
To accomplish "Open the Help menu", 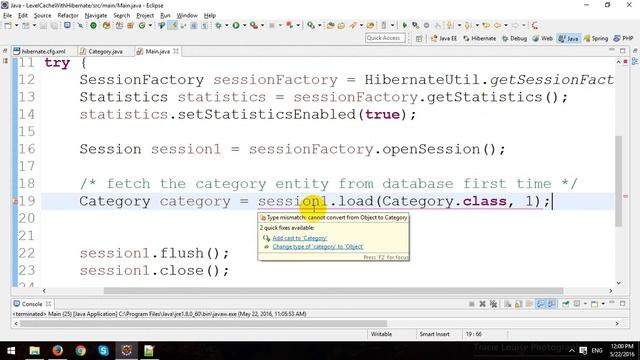I will tap(210, 16).
